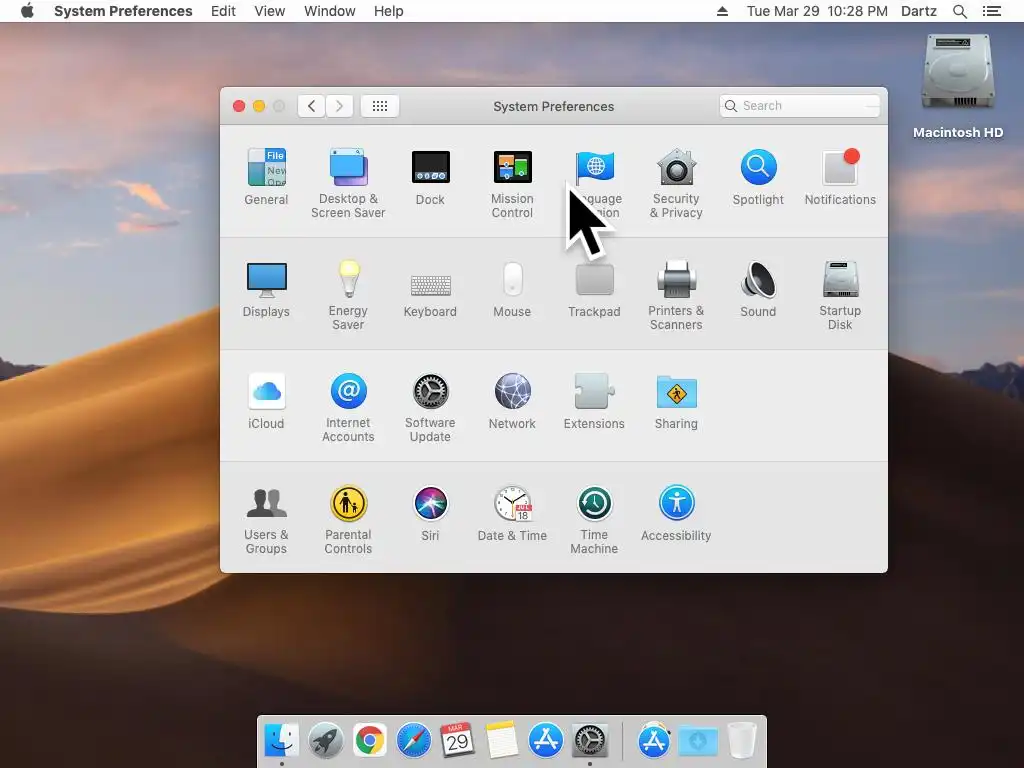Click the date and time in menu bar
The height and width of the screenshot is (768, 1024).
(817, 11)
